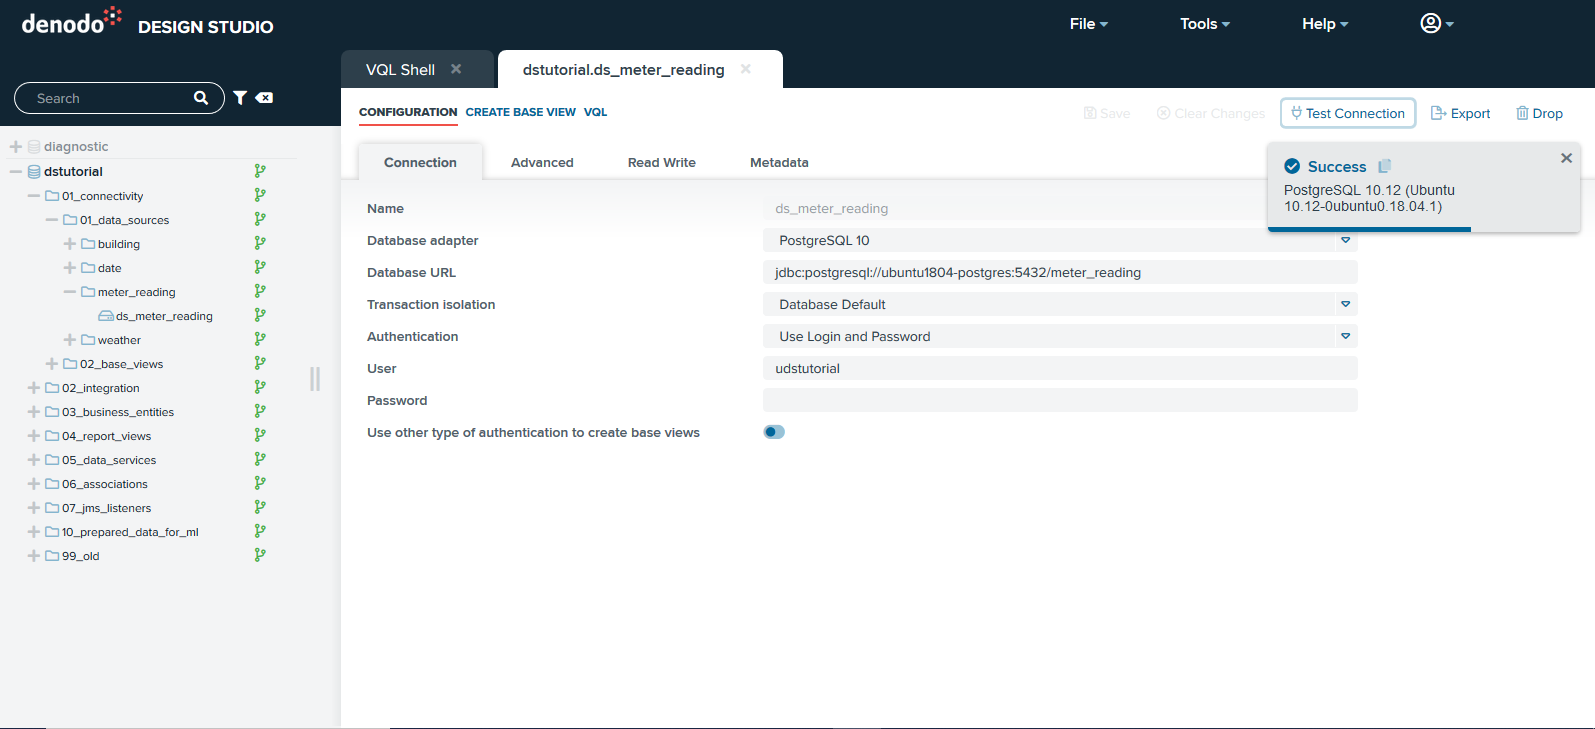This screenshot has height=729, width=1595.
Task: Click the search magnifier icon
Action: [201, 98]
